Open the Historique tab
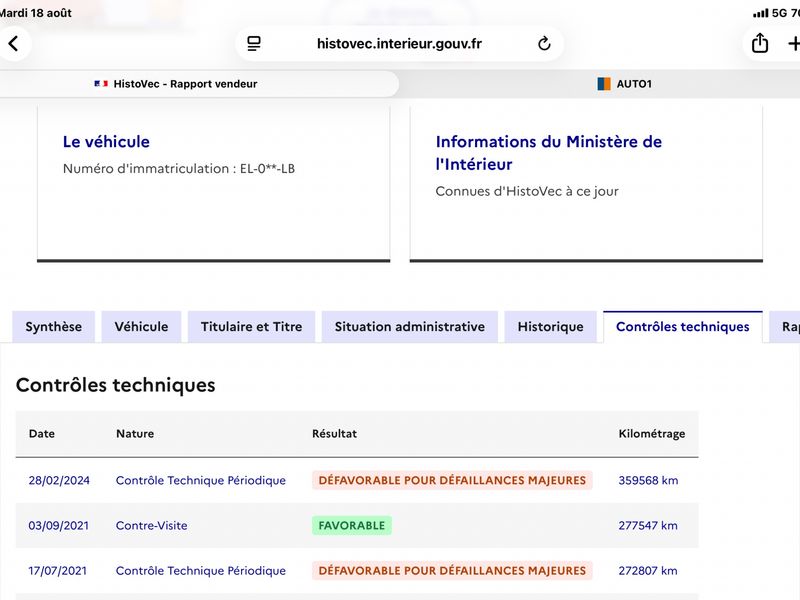 click(551, 327)
